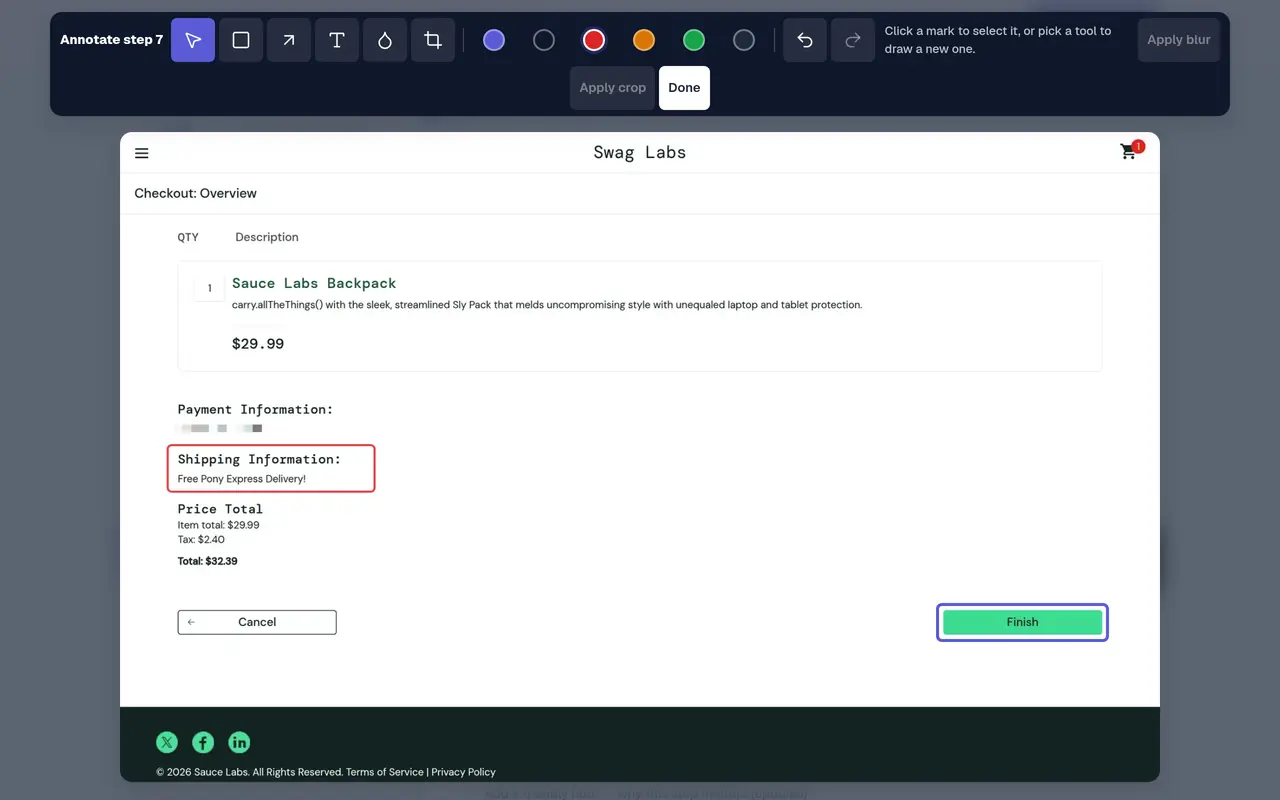Click the Description column header
Screen dimensions: 1280x800
tap(267, 237)
